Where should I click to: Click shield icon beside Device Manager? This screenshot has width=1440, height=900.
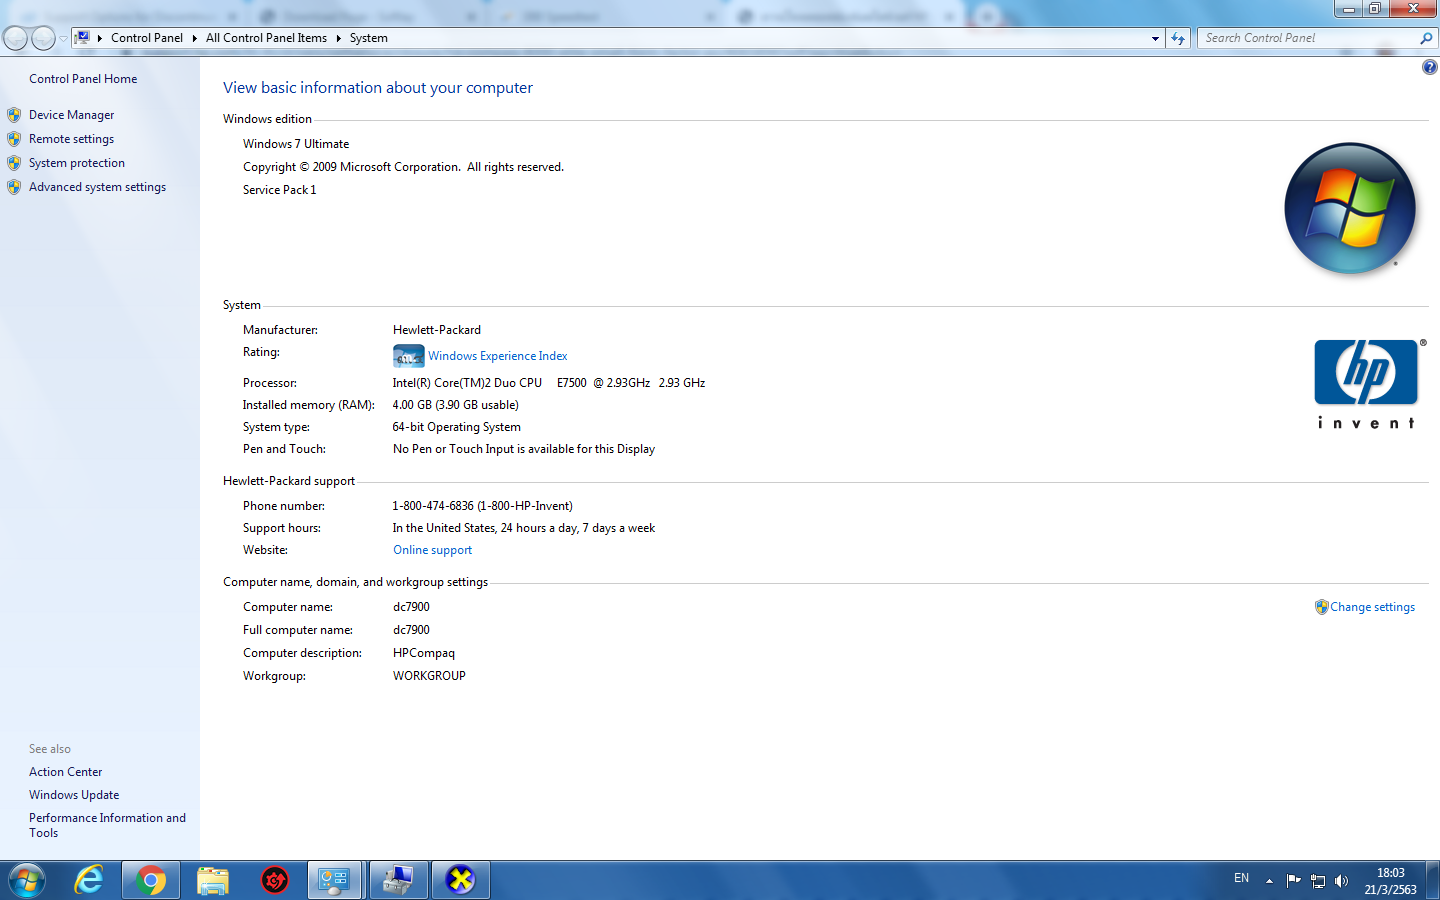pos(14,115)
